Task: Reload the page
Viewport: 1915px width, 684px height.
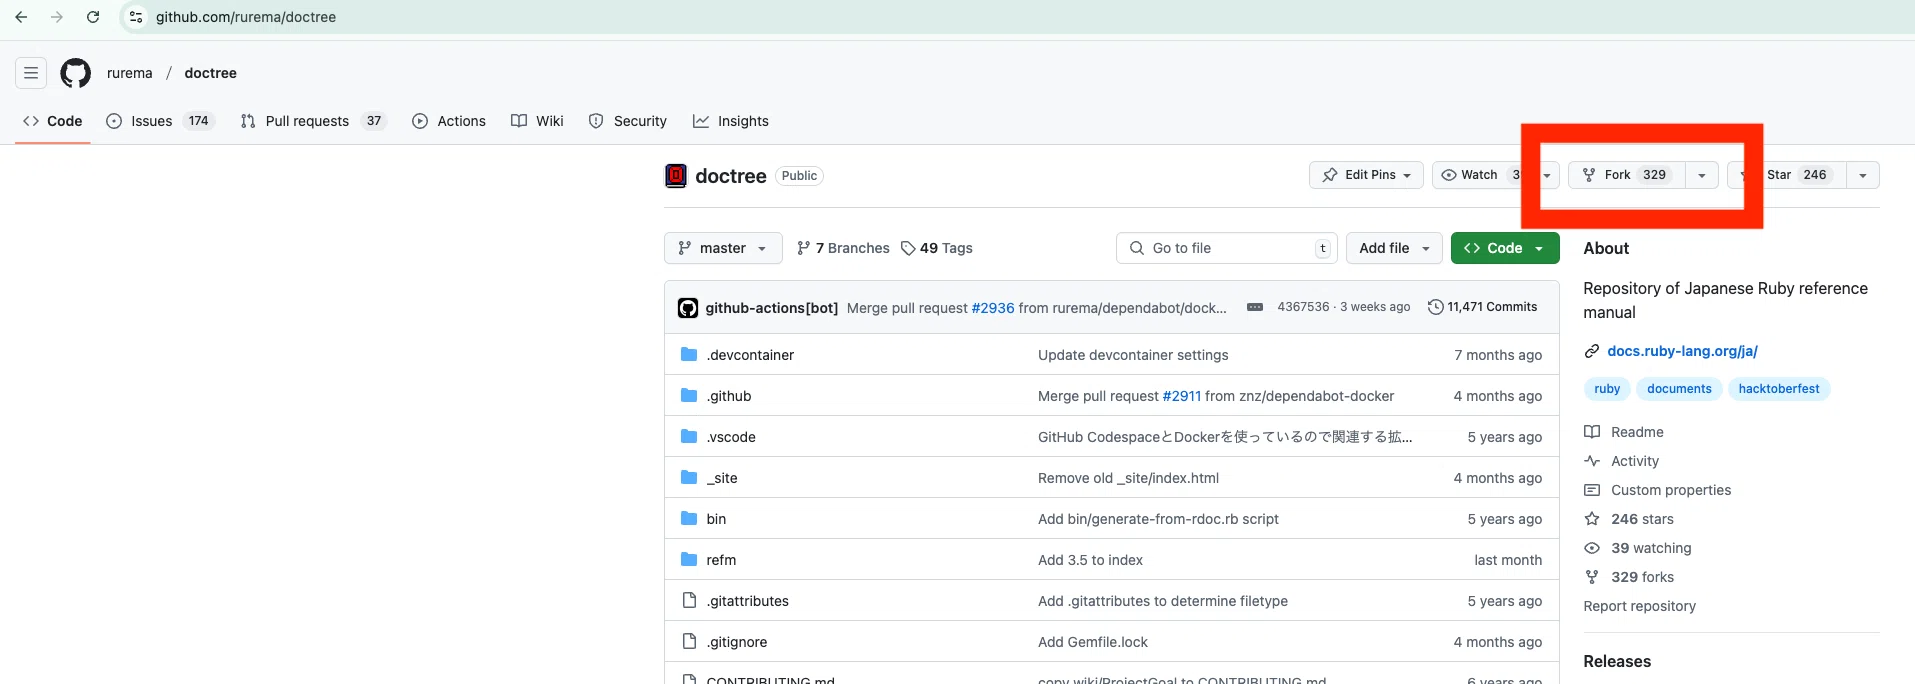Action: pyautogui.click(x=93, y=17)
